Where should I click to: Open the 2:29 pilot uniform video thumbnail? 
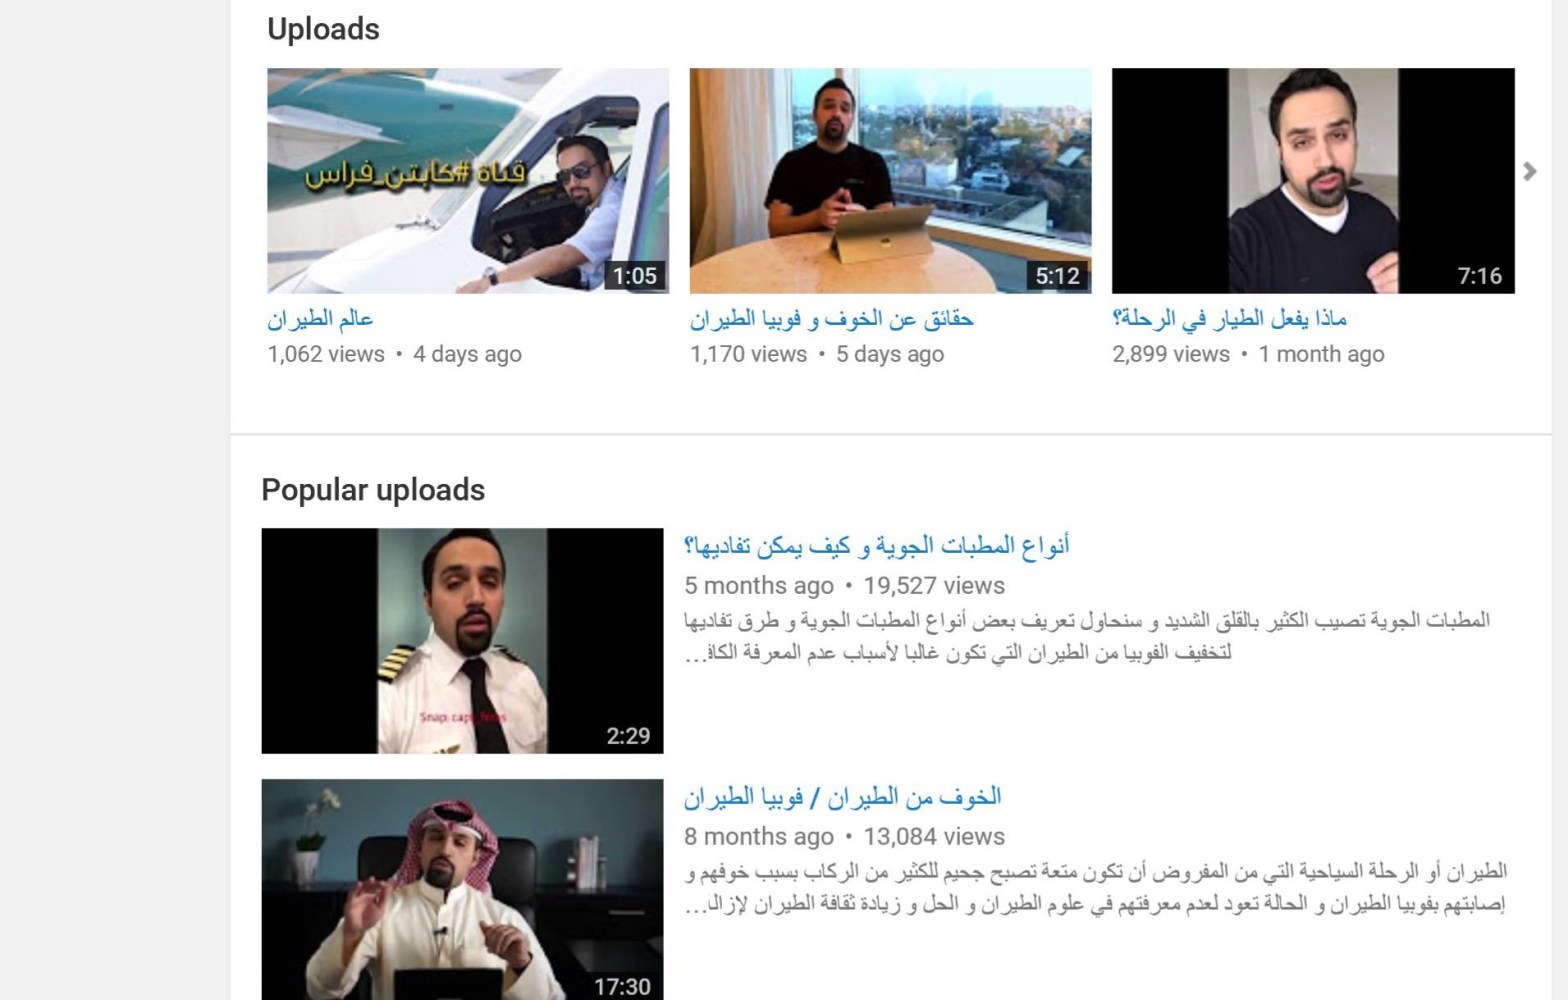point(462,641)
